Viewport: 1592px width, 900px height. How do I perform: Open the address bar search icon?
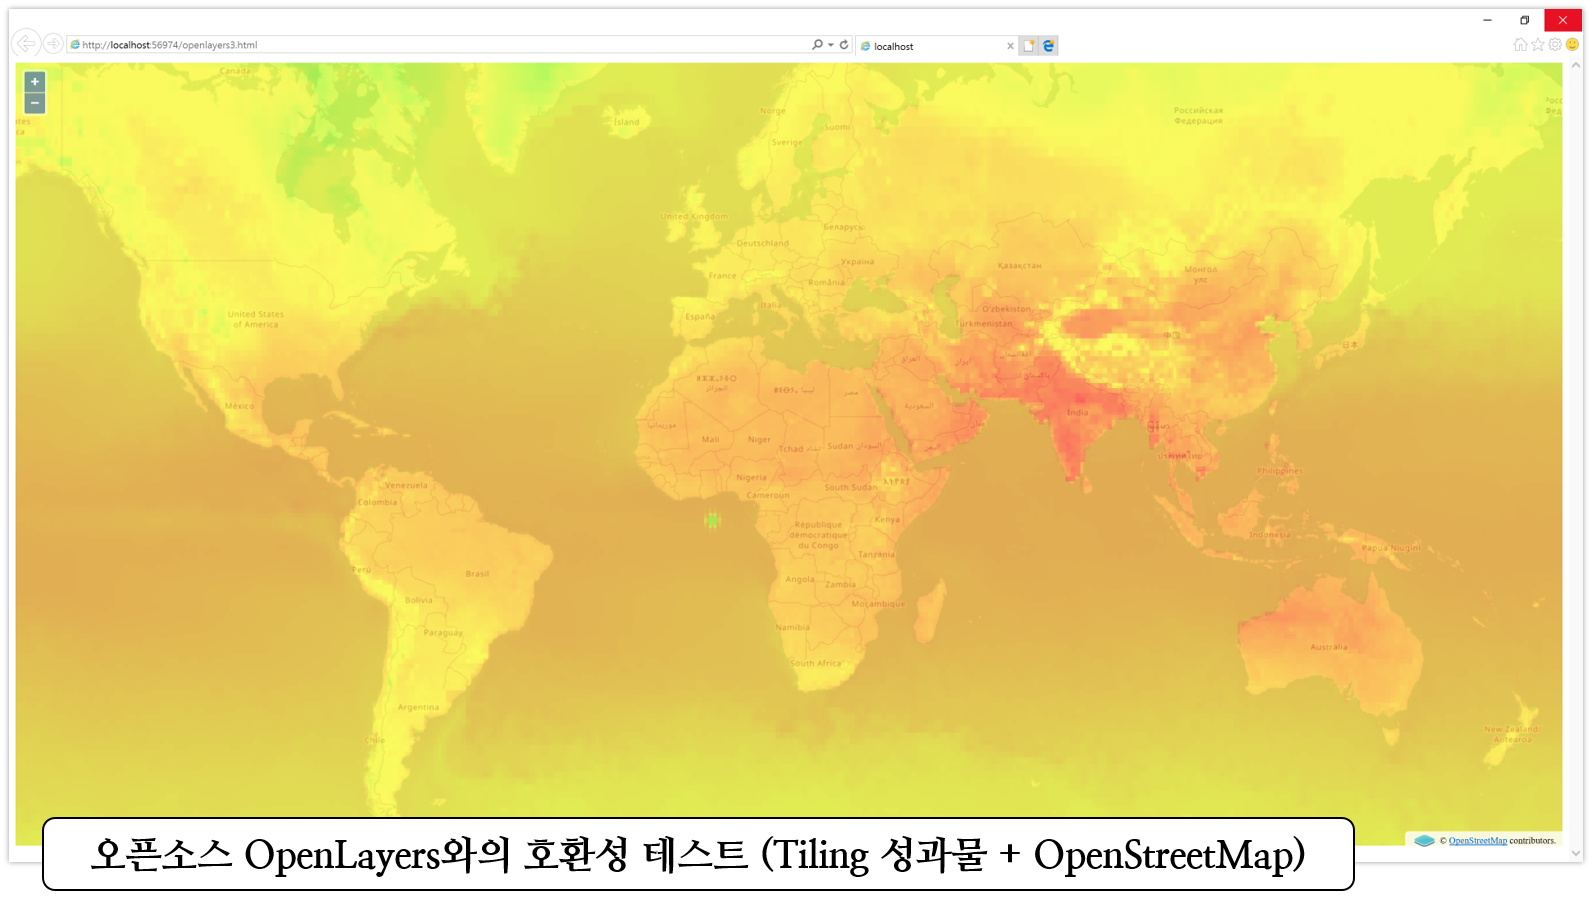(x=817, y=45)
